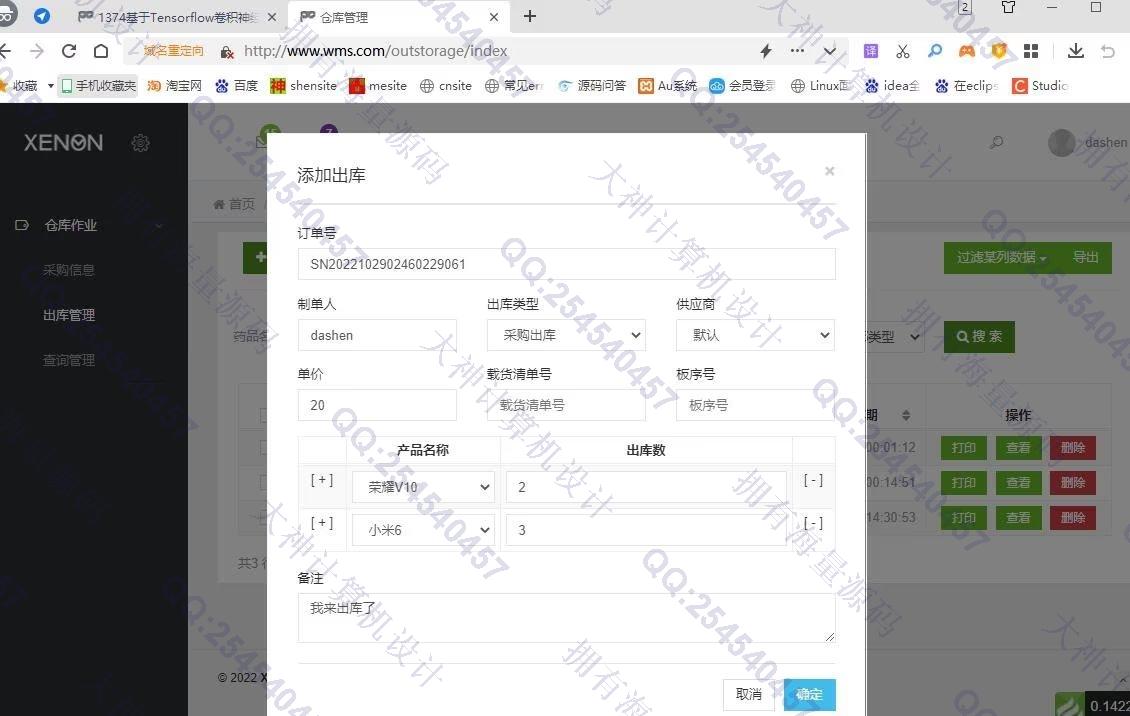This screenshot has height=716, width=1130.
Task: Click 打印 in the 00:01:12 row
Action: pos(964,447)
